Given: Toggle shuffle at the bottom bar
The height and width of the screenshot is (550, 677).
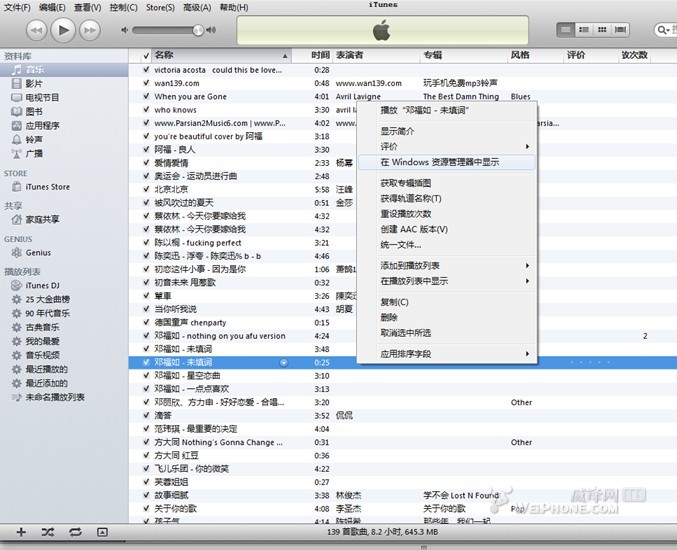Looking at the screenshot, I should pos(47,532).
